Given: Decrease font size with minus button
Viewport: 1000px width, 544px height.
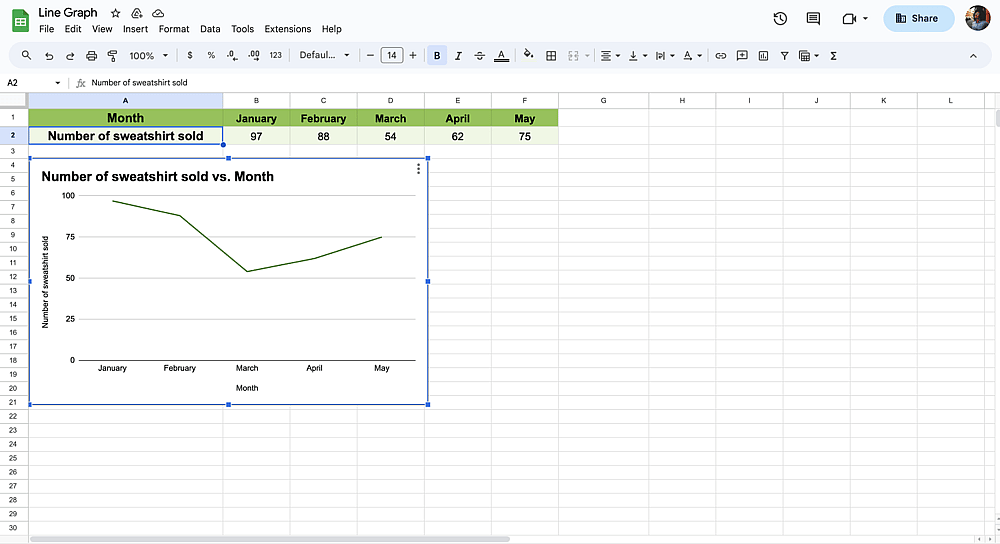Looking at the screenshot, I should point(370,55).
